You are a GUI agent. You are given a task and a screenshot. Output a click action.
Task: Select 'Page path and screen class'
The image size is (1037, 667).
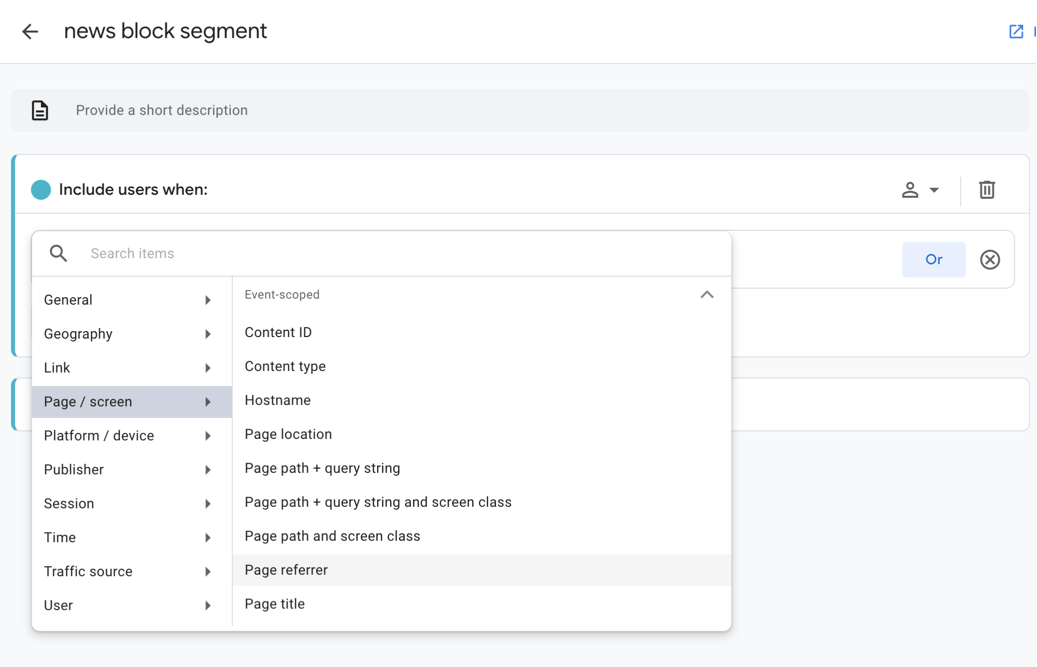(x=481, y=536)
